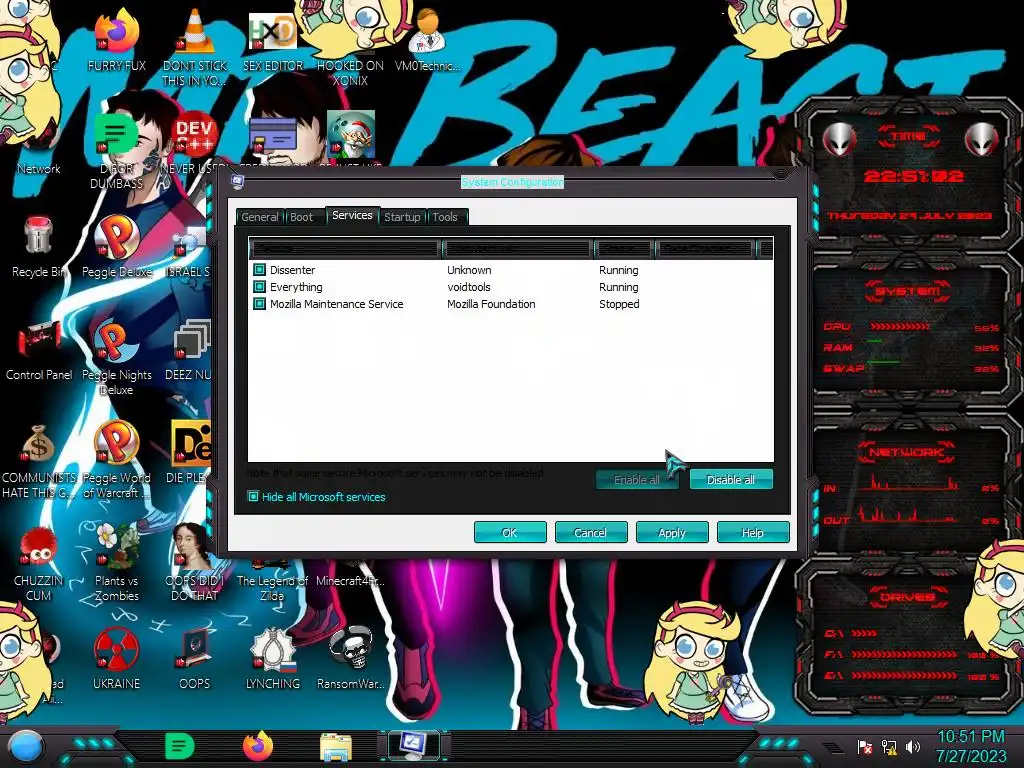This screenshot has height=768, width=1024.
Task: Open The Legend of Zilda shortcut
Action: point(272,581)
